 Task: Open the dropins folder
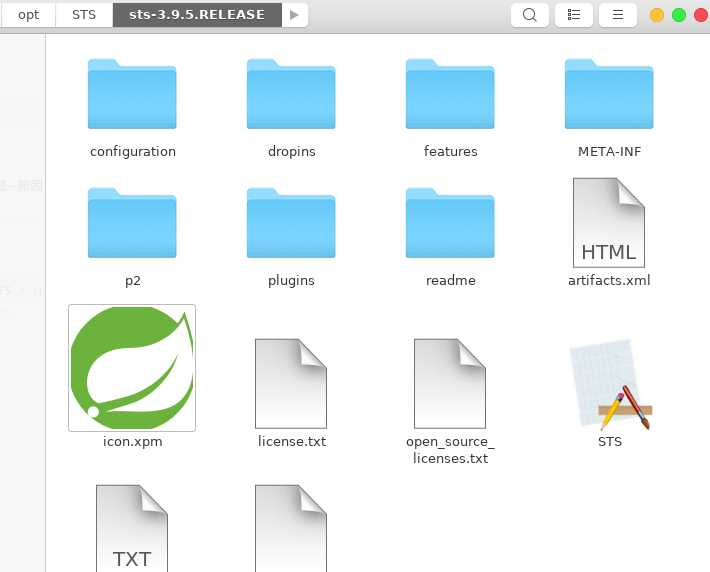pyautogui.click(x=291, y=94)
